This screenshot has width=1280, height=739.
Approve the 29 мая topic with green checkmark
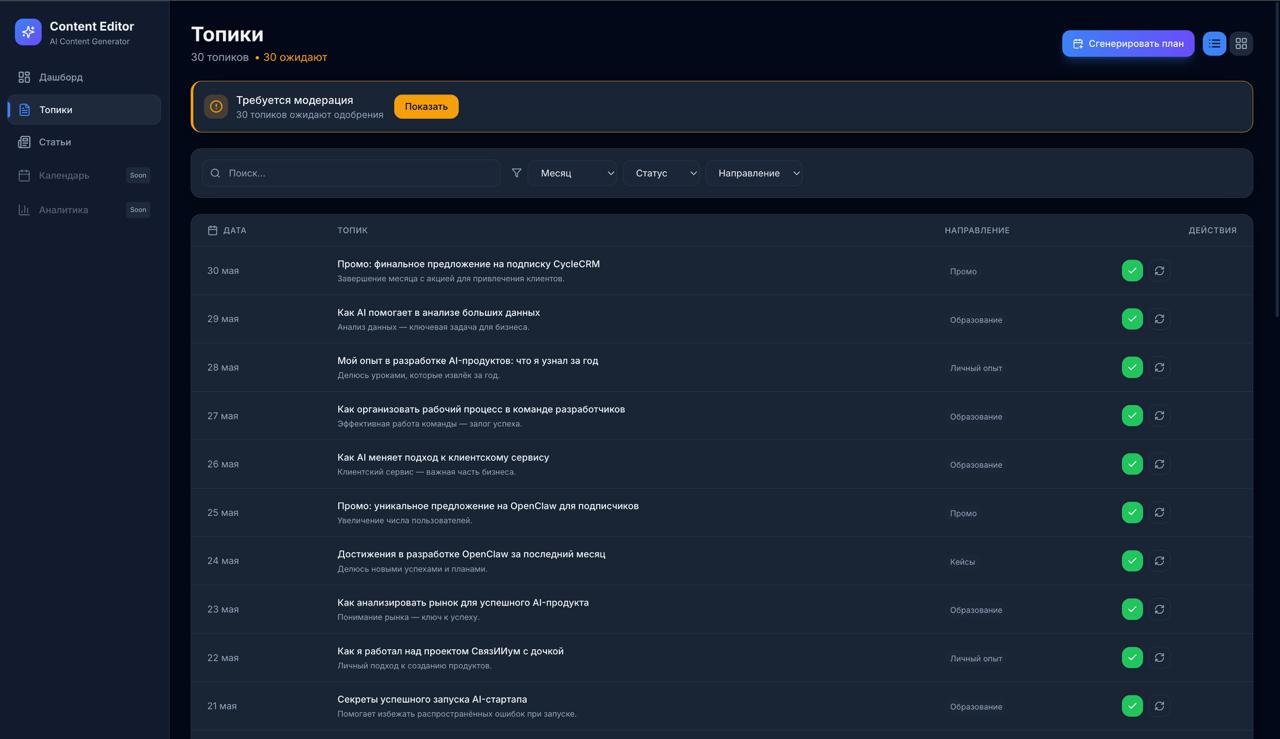tap(1132, 319)
